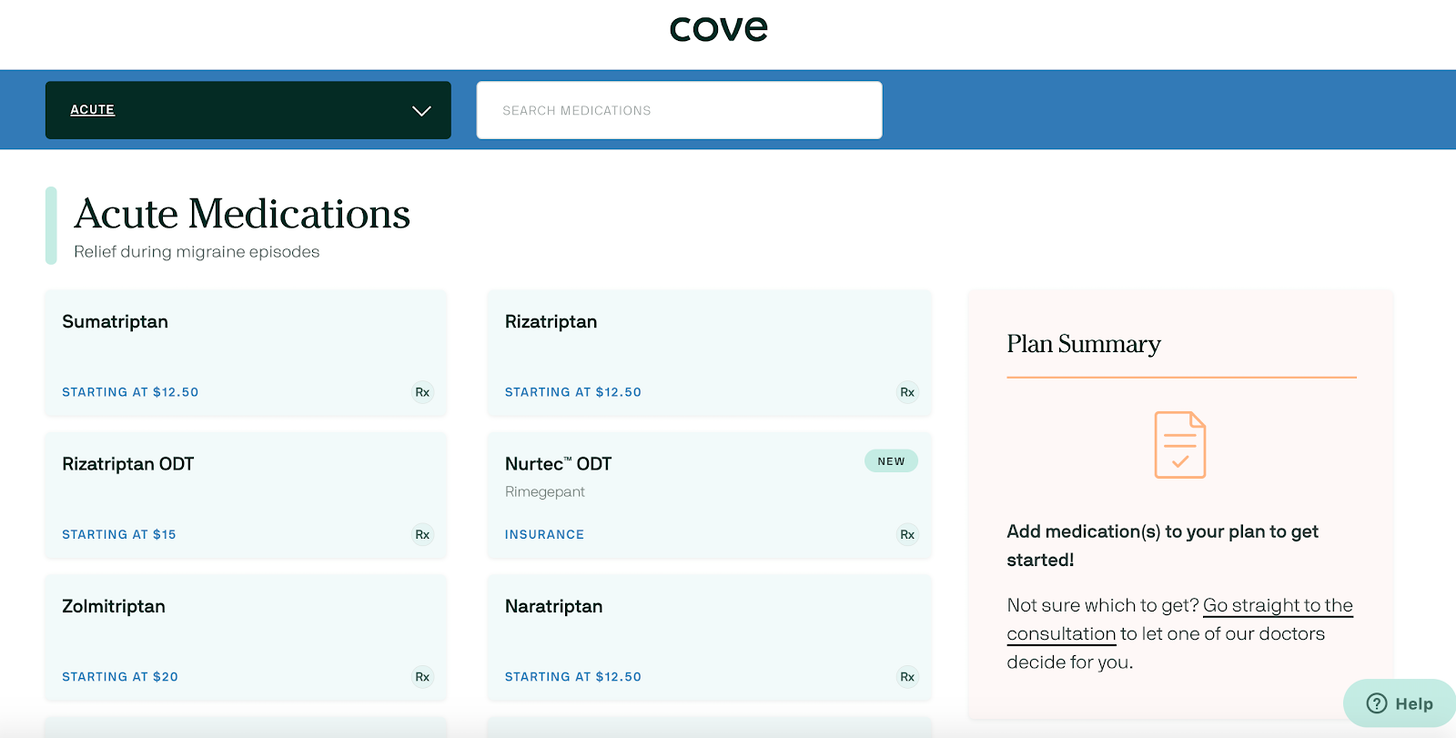Follow the Go straight to the consultation link

tap(1180, 619)
